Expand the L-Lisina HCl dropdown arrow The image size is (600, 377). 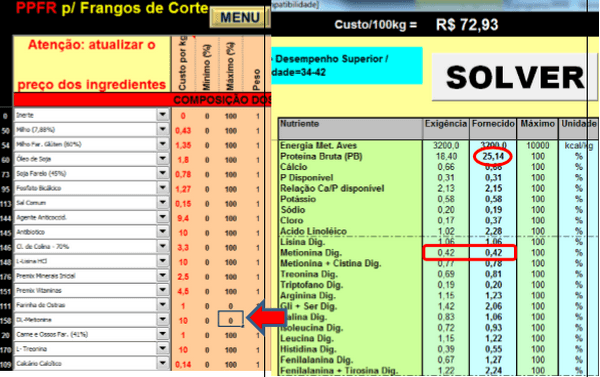(x=163, y=261)
